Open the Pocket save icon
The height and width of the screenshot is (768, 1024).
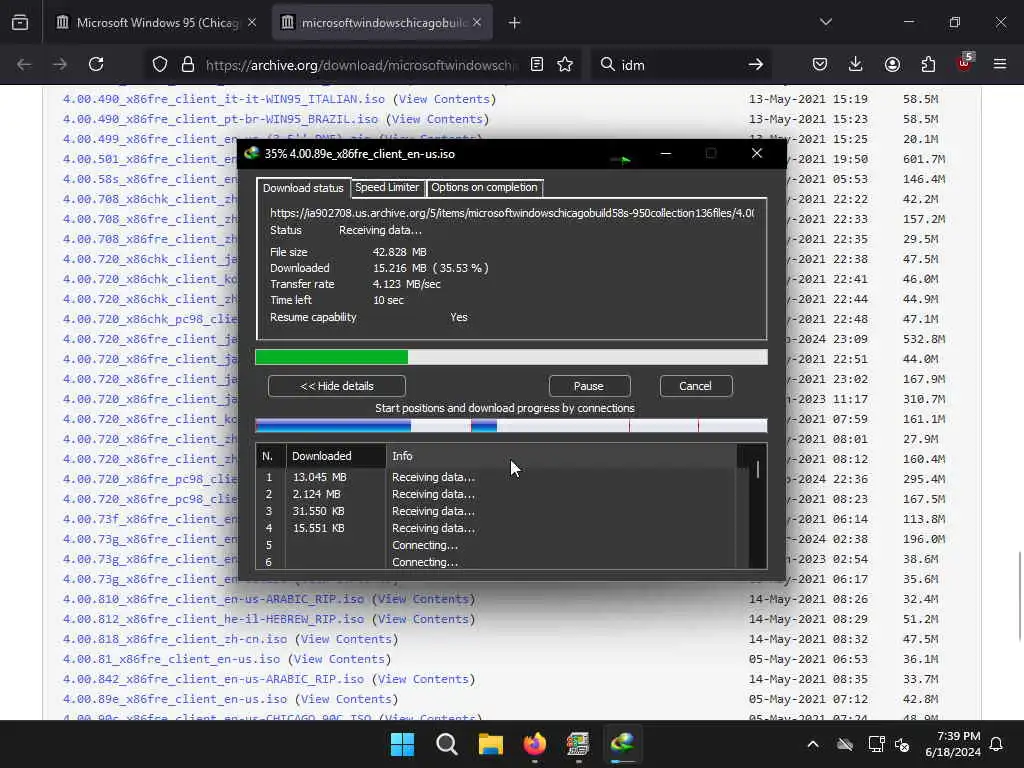(820, 64)
